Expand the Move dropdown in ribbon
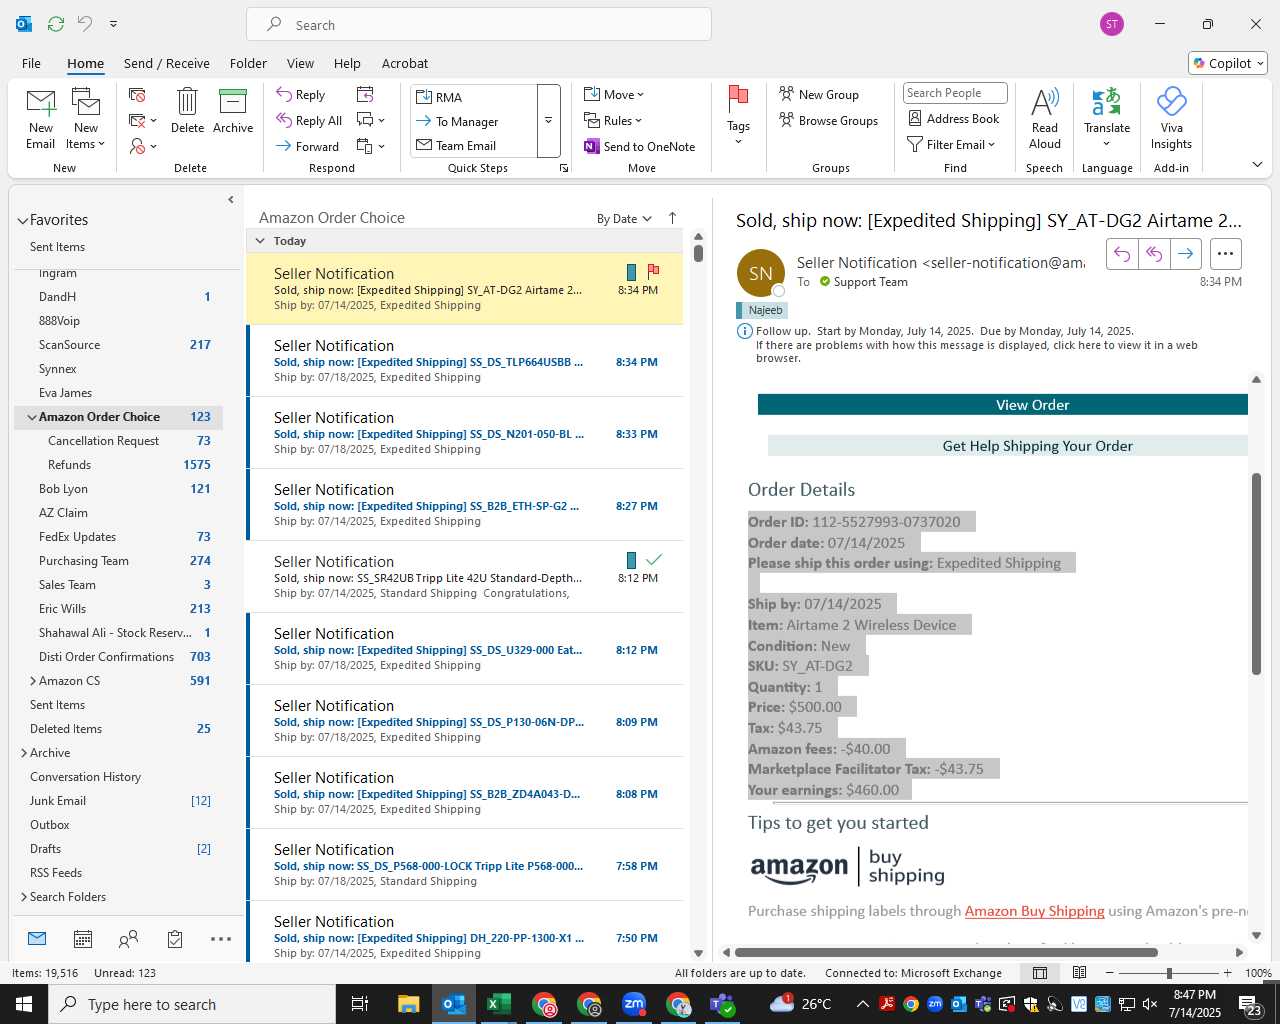Viewport: 1280px width, 1024px height. [x=614, y=94]
